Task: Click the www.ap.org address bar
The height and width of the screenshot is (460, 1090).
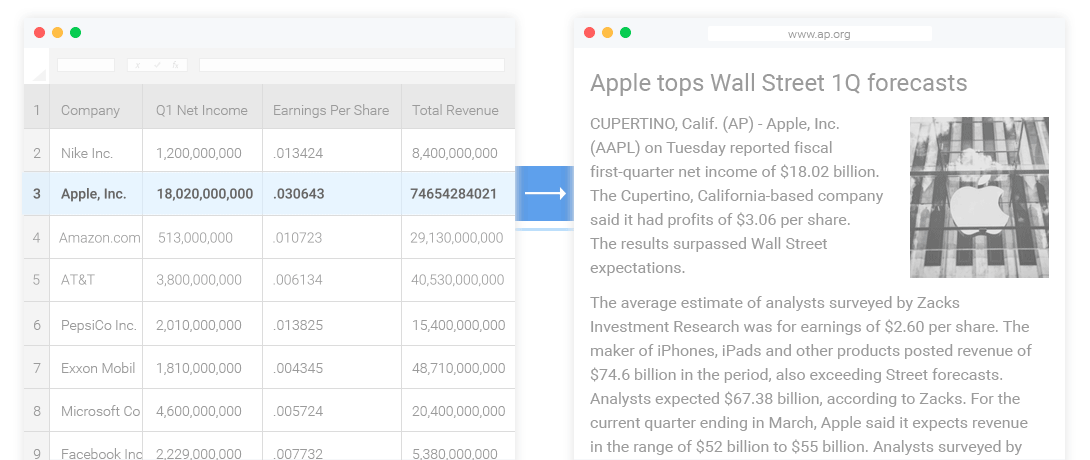Action: pos(819,34)
